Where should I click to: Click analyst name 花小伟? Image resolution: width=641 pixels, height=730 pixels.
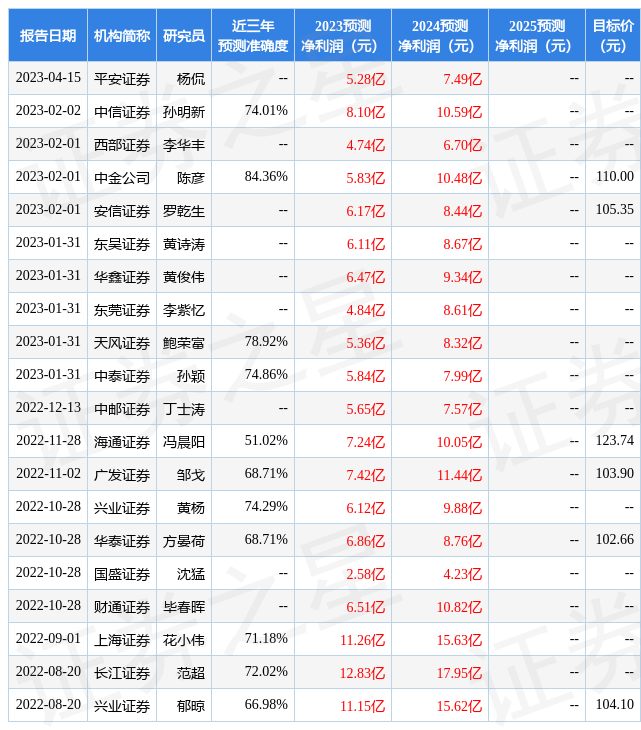pyautogui.click(x=184, y=640)
